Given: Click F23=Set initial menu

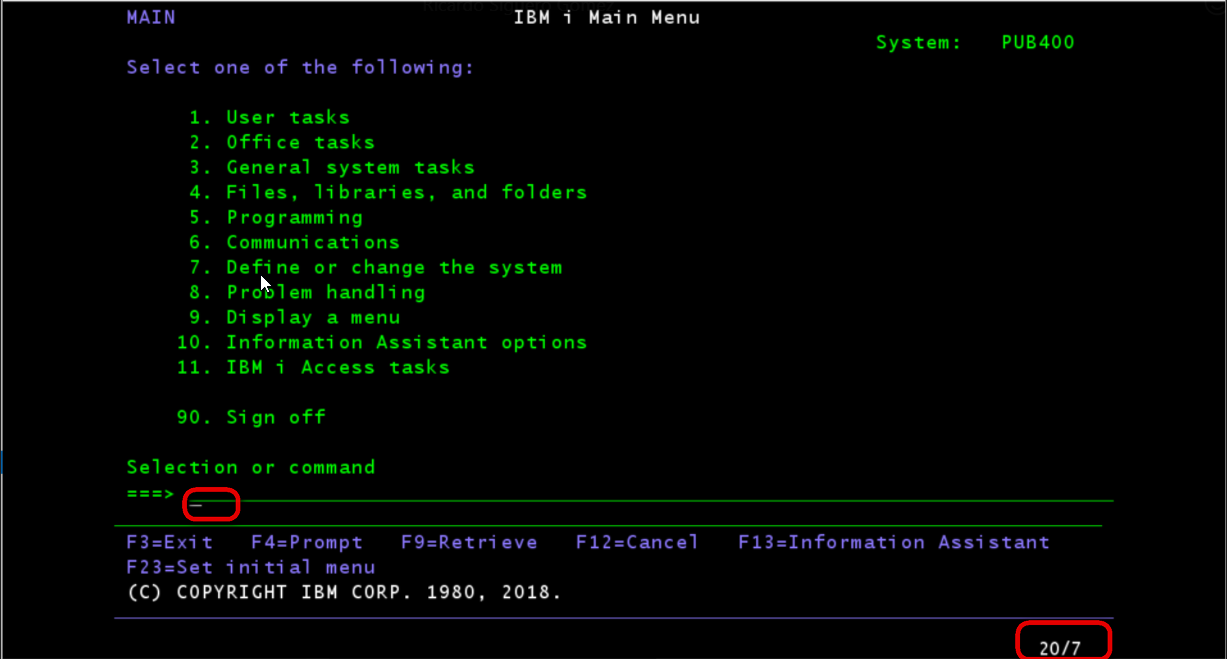Looking at the screenshot, I should tap(251, 568).
